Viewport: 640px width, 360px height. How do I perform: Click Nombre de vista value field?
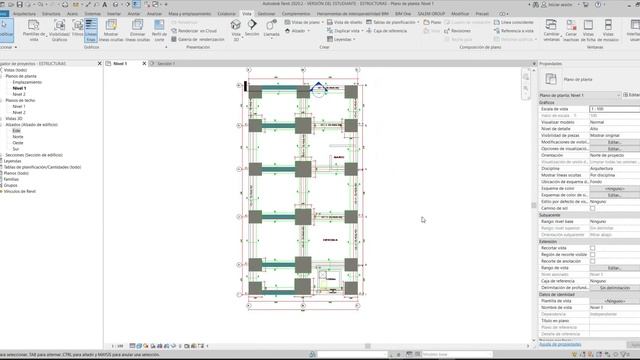click(x=614, y=308)
